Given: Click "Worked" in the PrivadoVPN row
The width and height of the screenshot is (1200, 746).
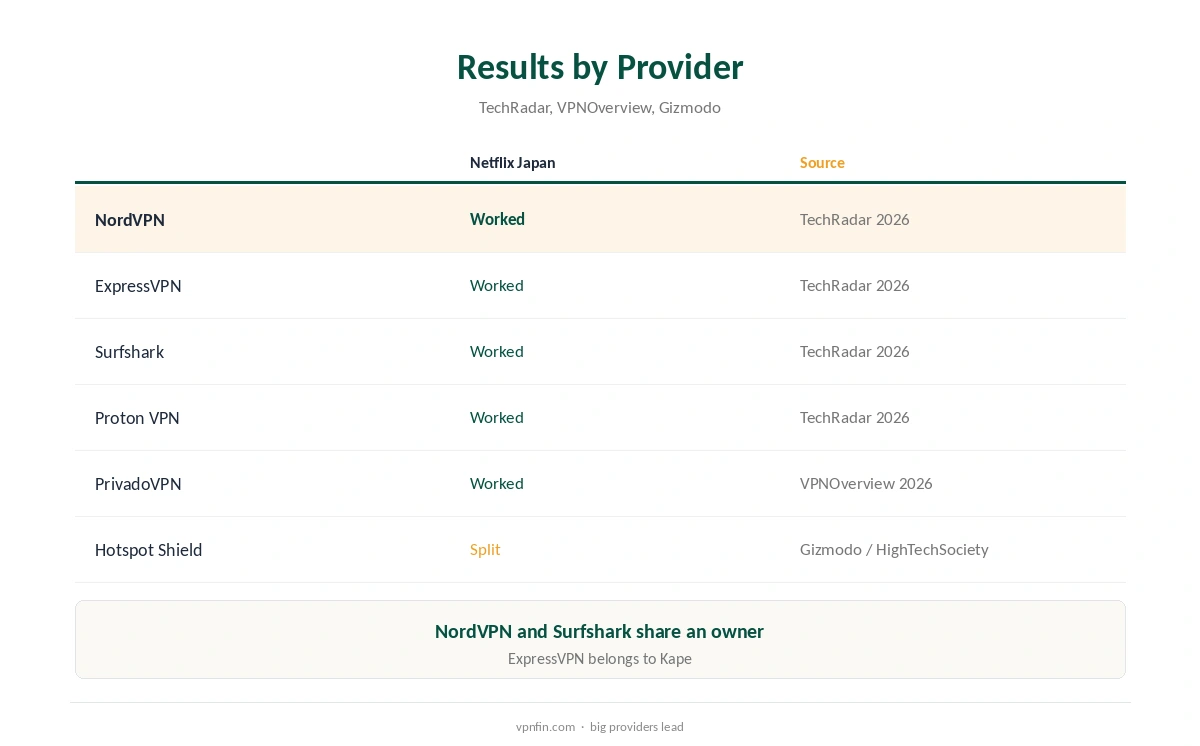Looking at the screenshot, I should 497,483.
